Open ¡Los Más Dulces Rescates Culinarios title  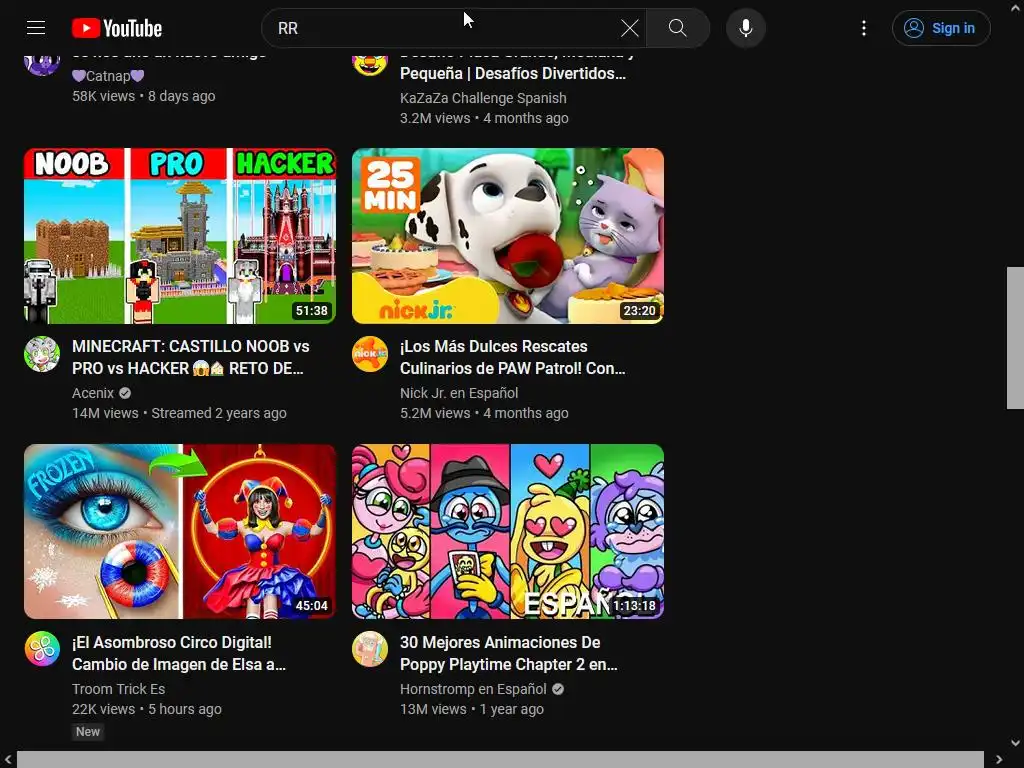(x=513, y=357)
